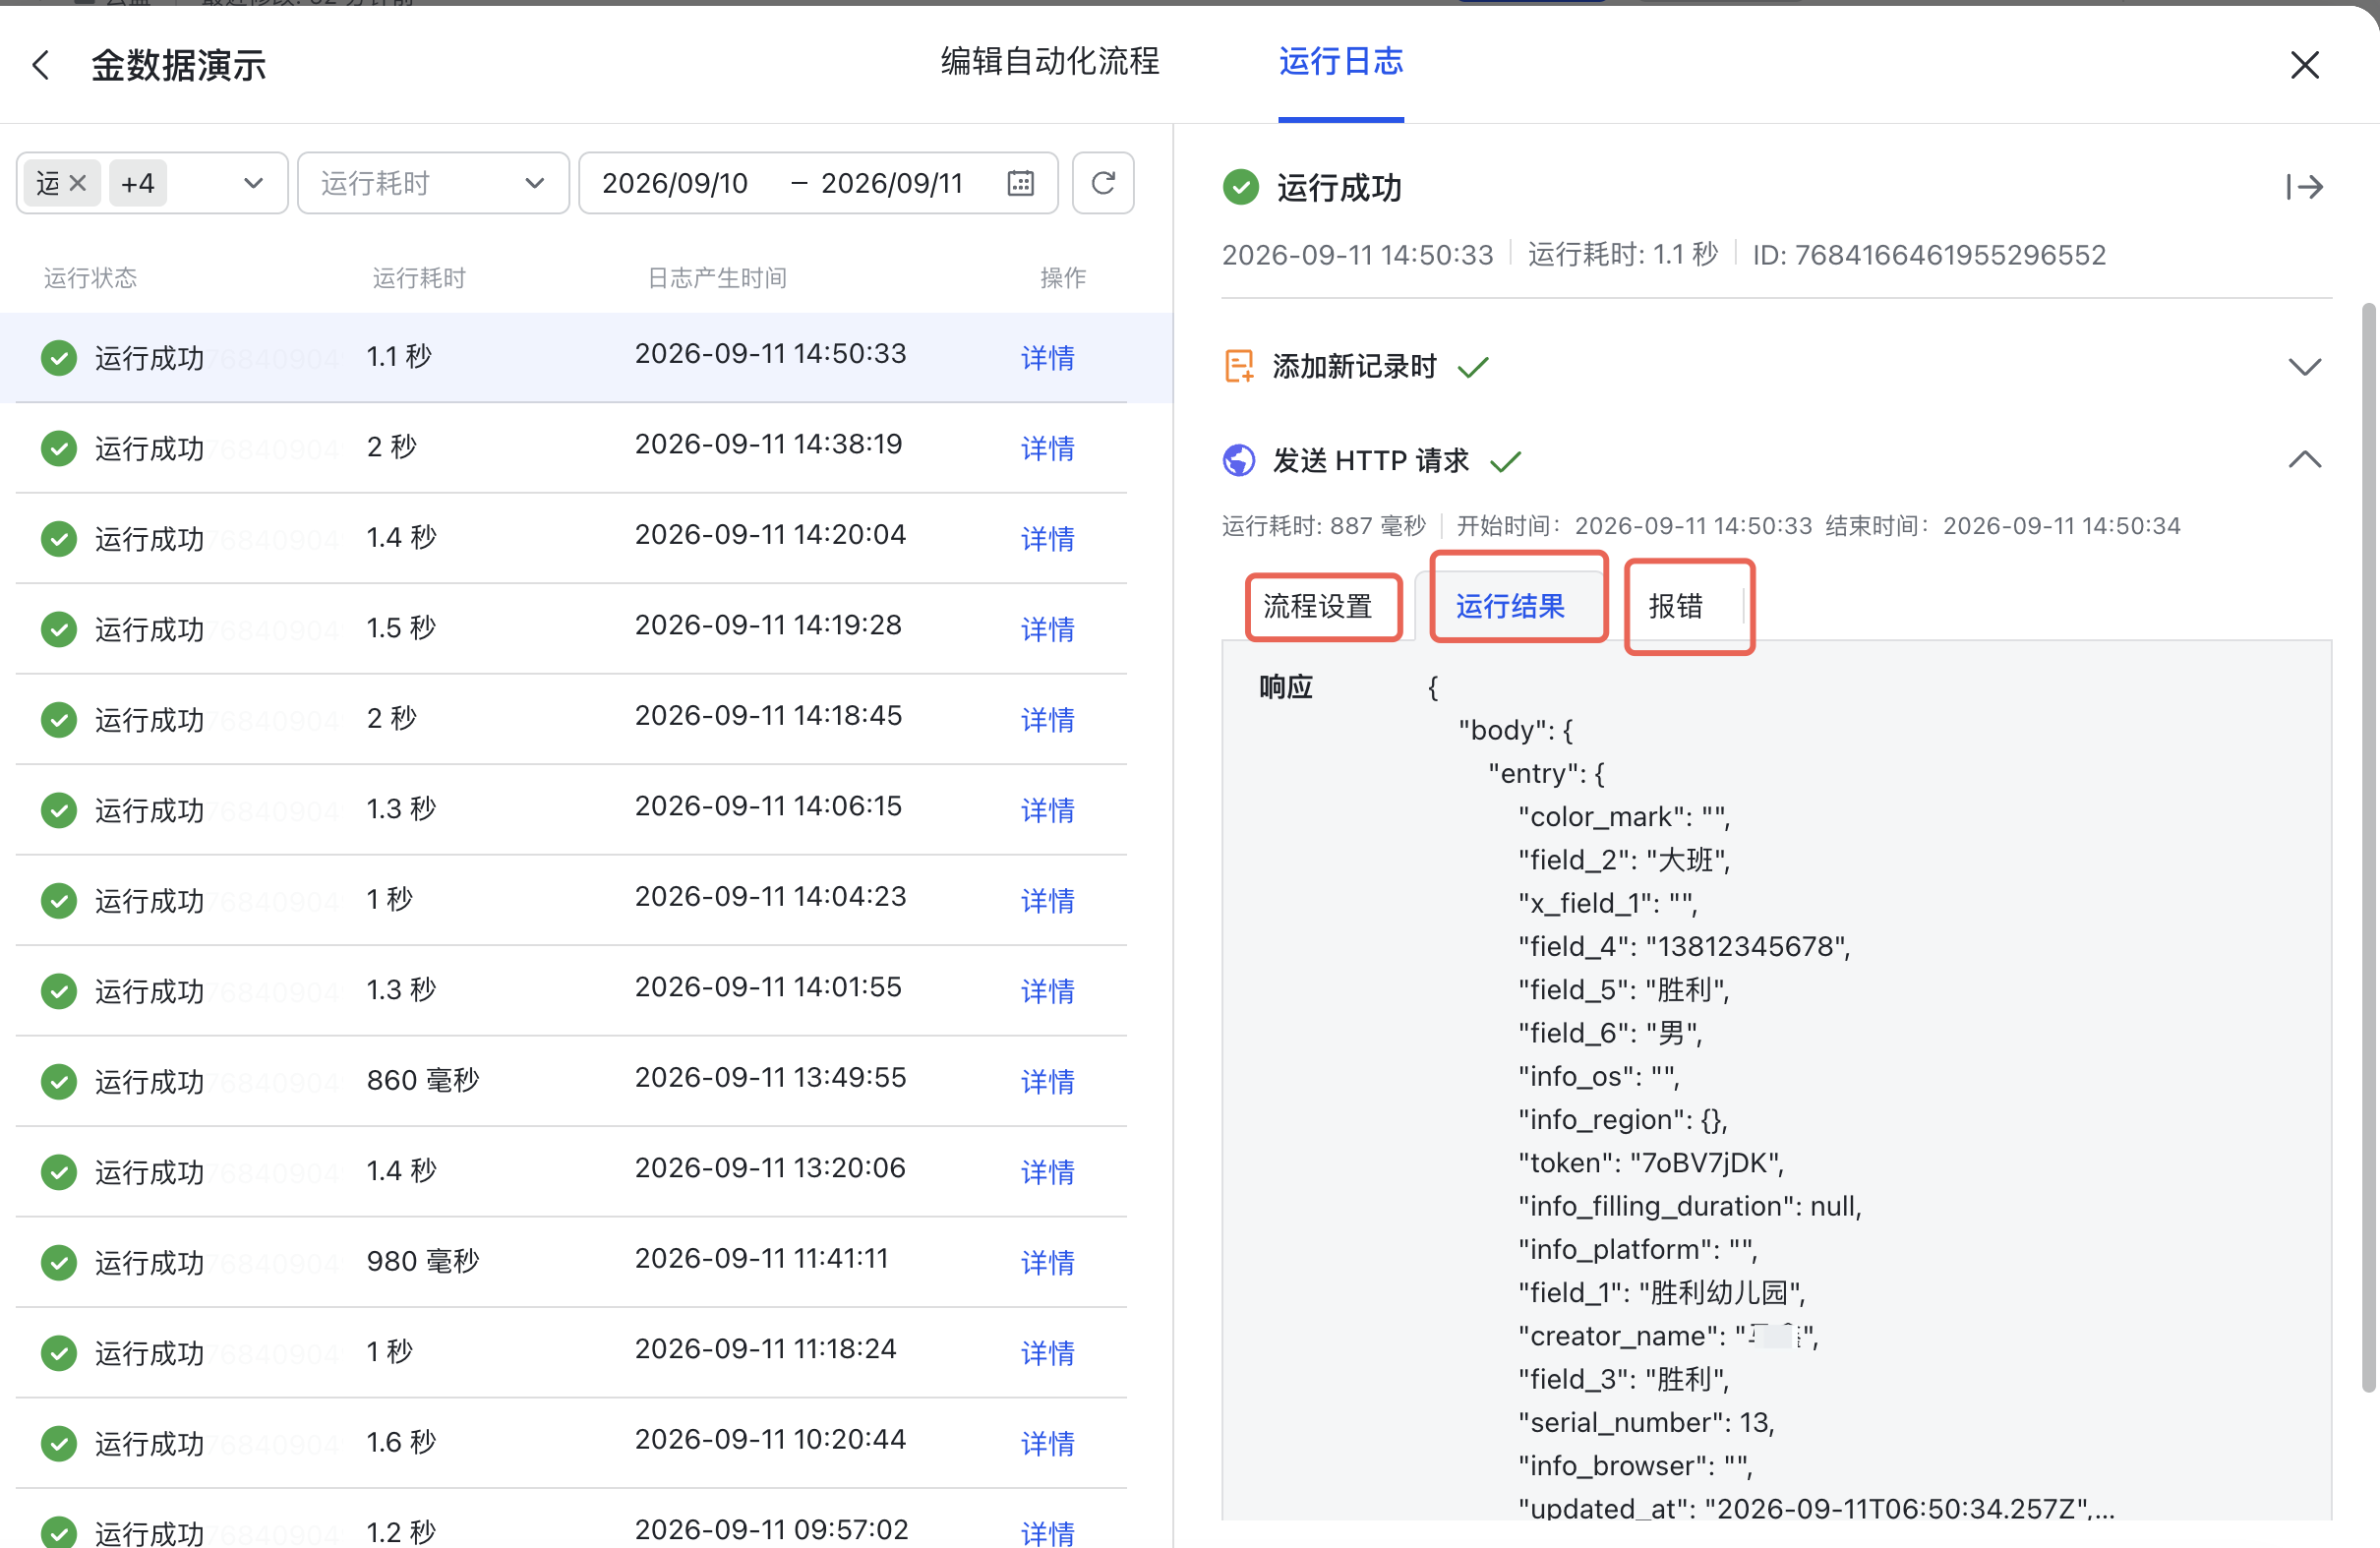Click the green 运行成功 status icon in details header
Viewport: 2380px width, 1548px height.
(x=1241, y=187)
